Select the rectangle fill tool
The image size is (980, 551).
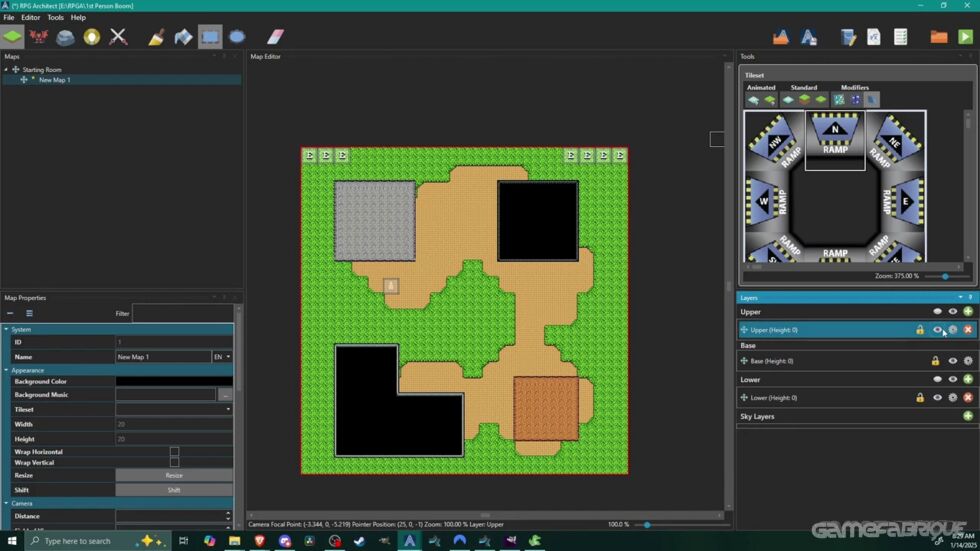click(210, 37)
